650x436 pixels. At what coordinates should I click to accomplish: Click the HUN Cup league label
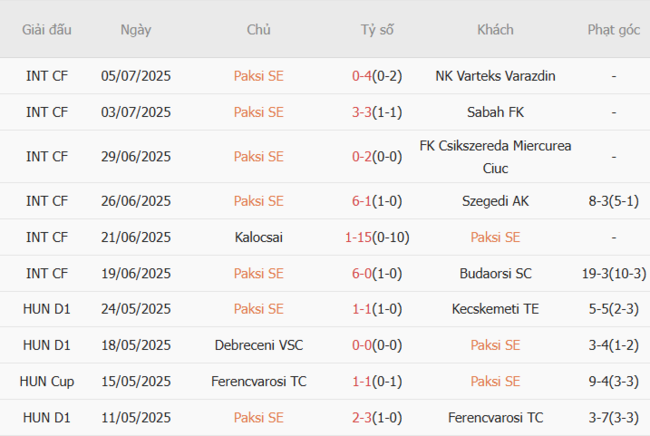click(47, 381)
